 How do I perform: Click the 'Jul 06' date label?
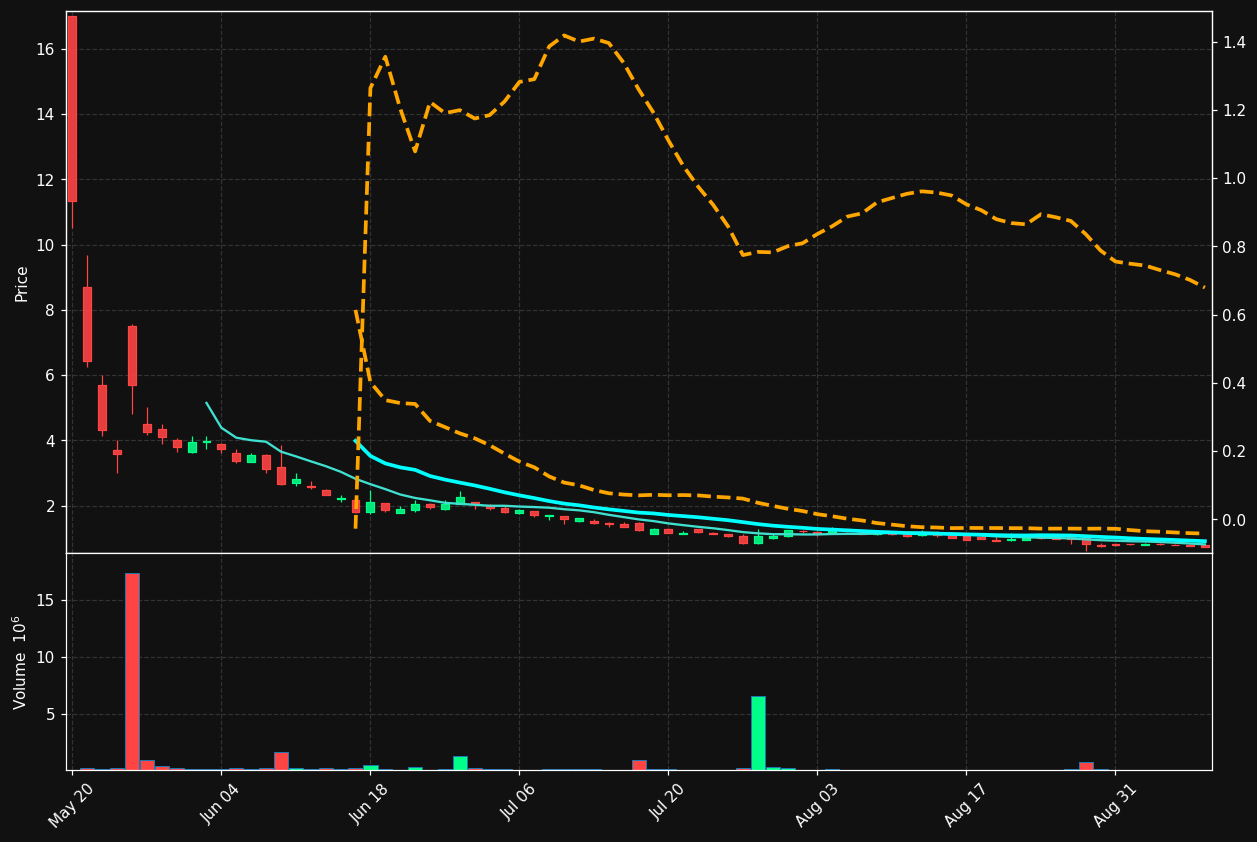519,805
